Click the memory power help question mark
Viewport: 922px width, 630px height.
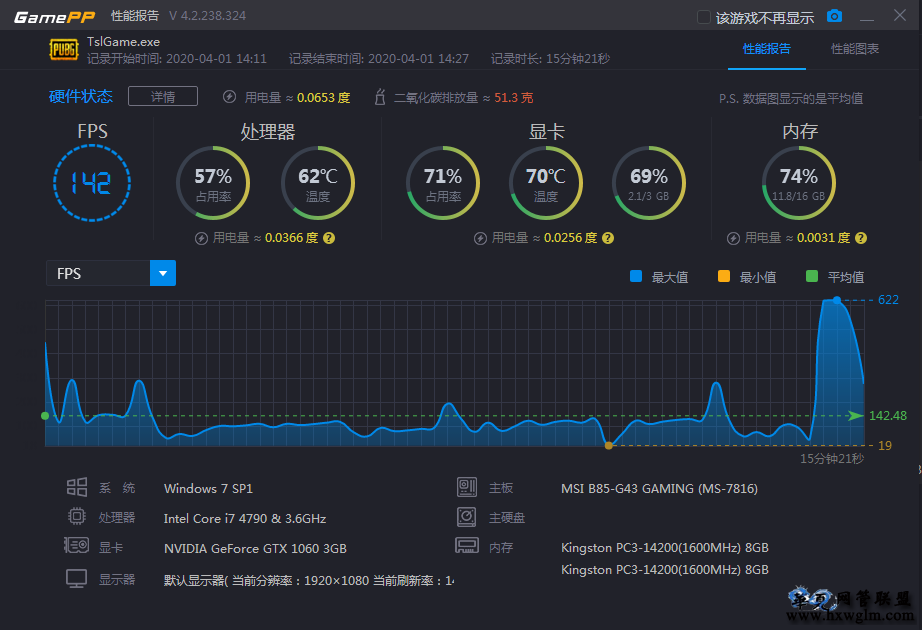(861, 238)
